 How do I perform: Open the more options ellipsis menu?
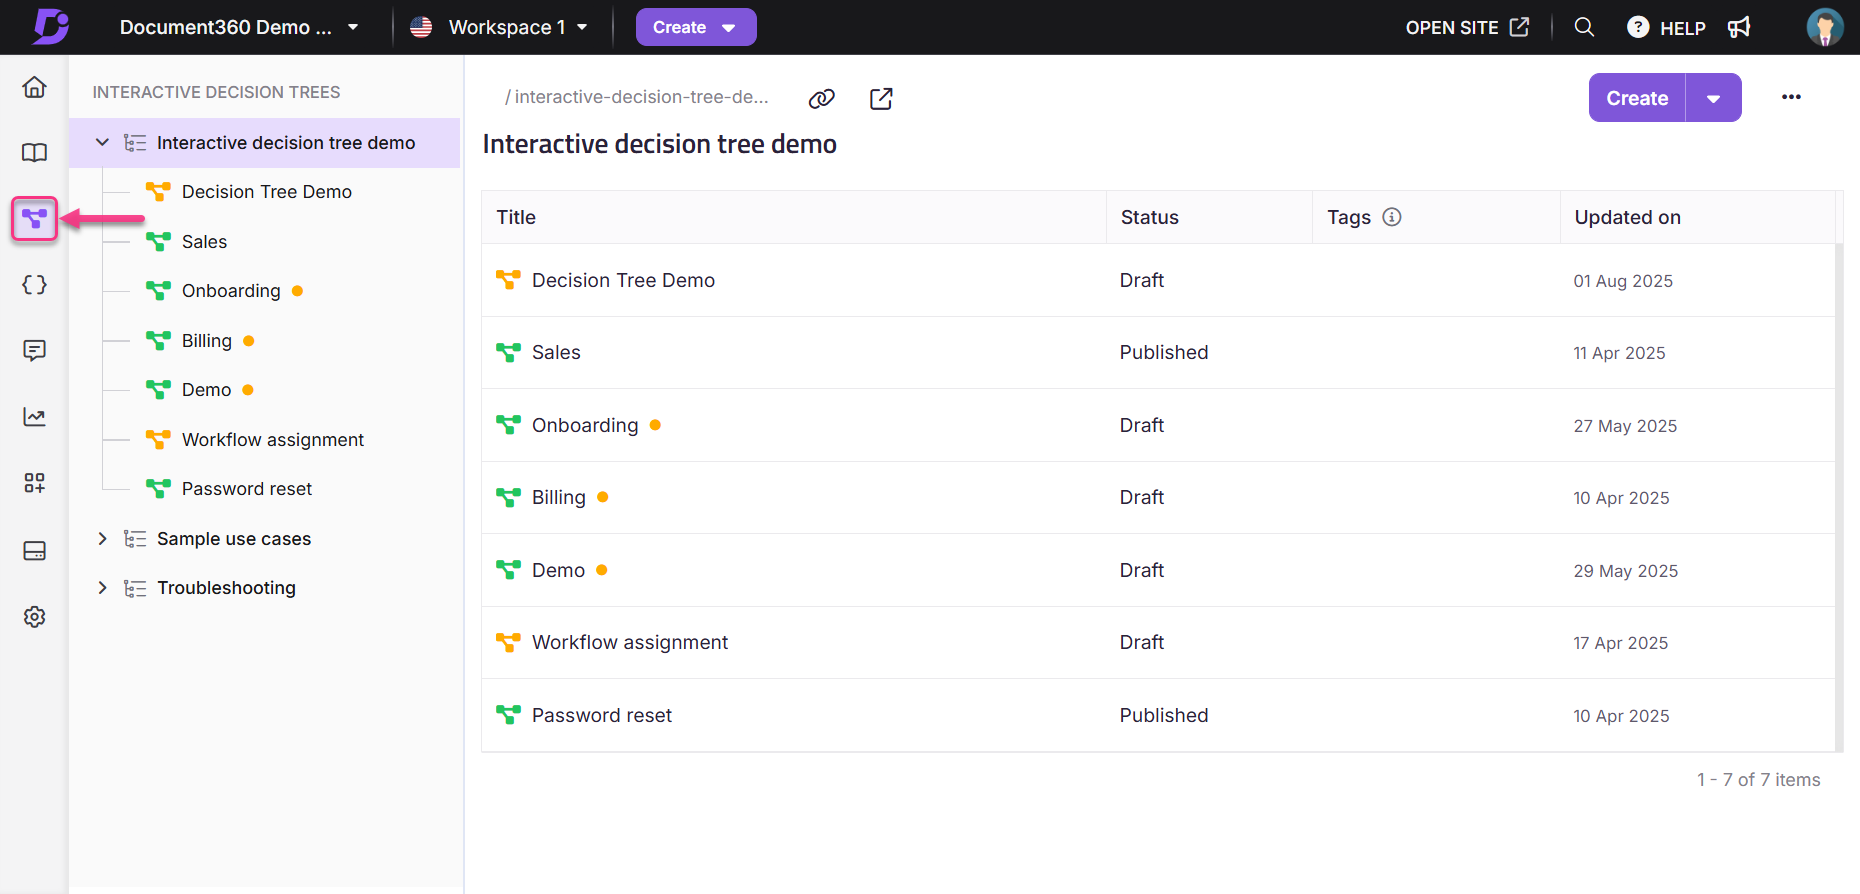(x=1791, y=97)
